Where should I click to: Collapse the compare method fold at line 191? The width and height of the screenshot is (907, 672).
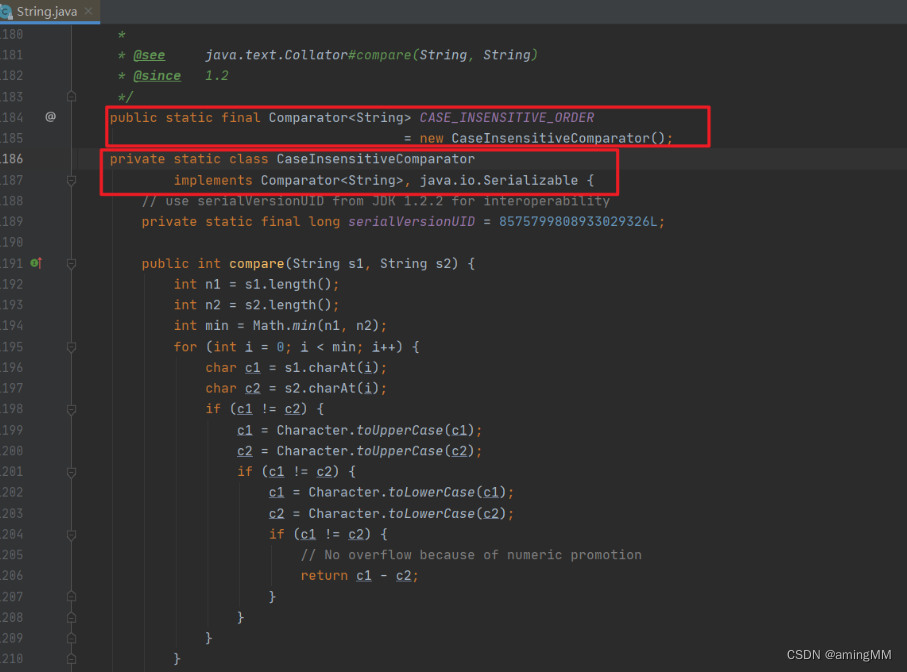(72, 264)
